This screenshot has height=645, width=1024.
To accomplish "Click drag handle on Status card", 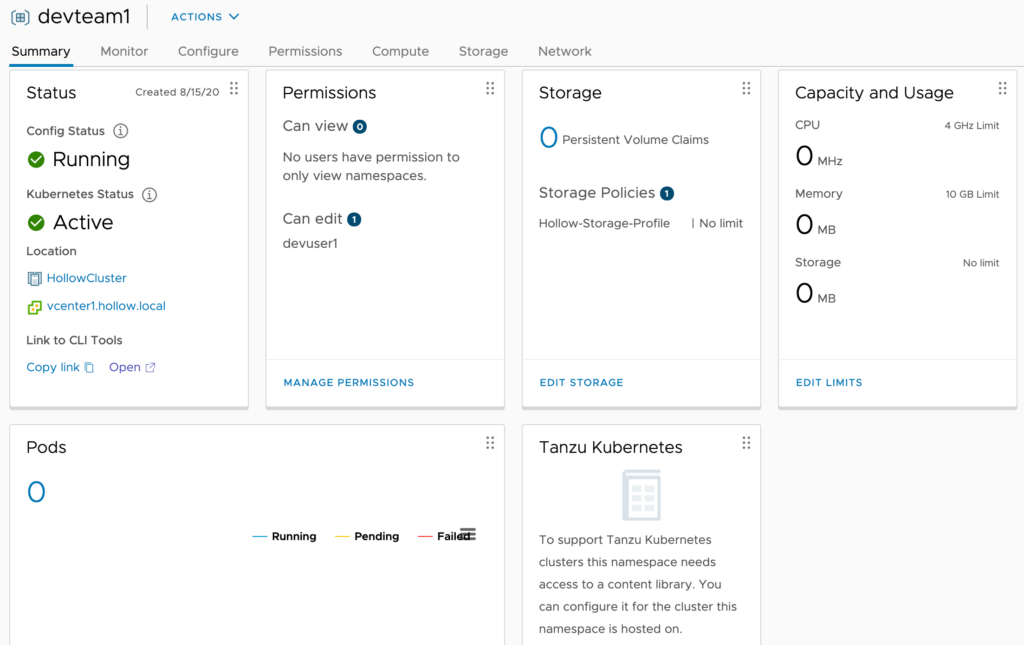I will [234, 89].
